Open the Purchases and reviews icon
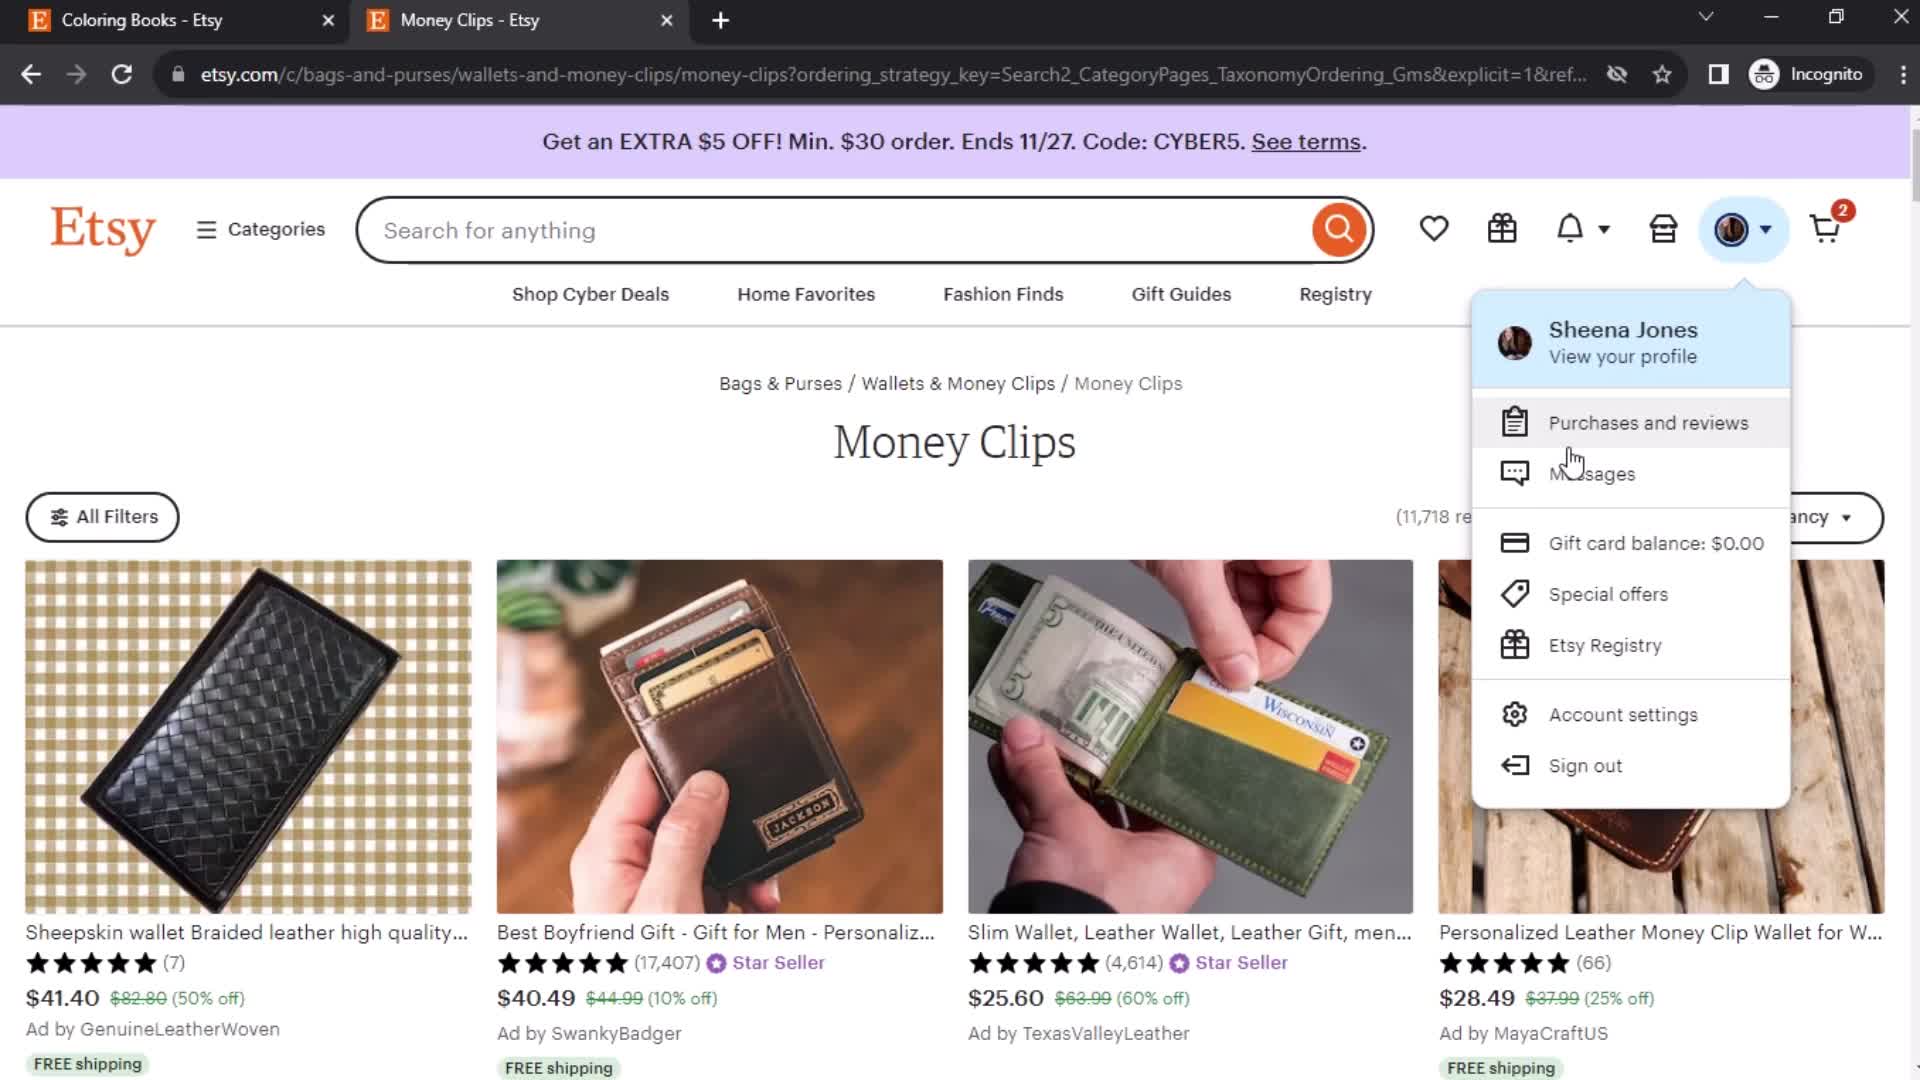Image resolution: width=1920 pixels, height=1080 pixels. 1515,422
